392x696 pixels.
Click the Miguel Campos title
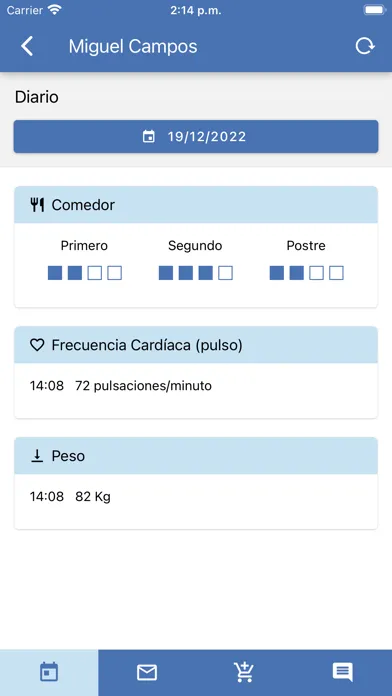tap(133, 47)
